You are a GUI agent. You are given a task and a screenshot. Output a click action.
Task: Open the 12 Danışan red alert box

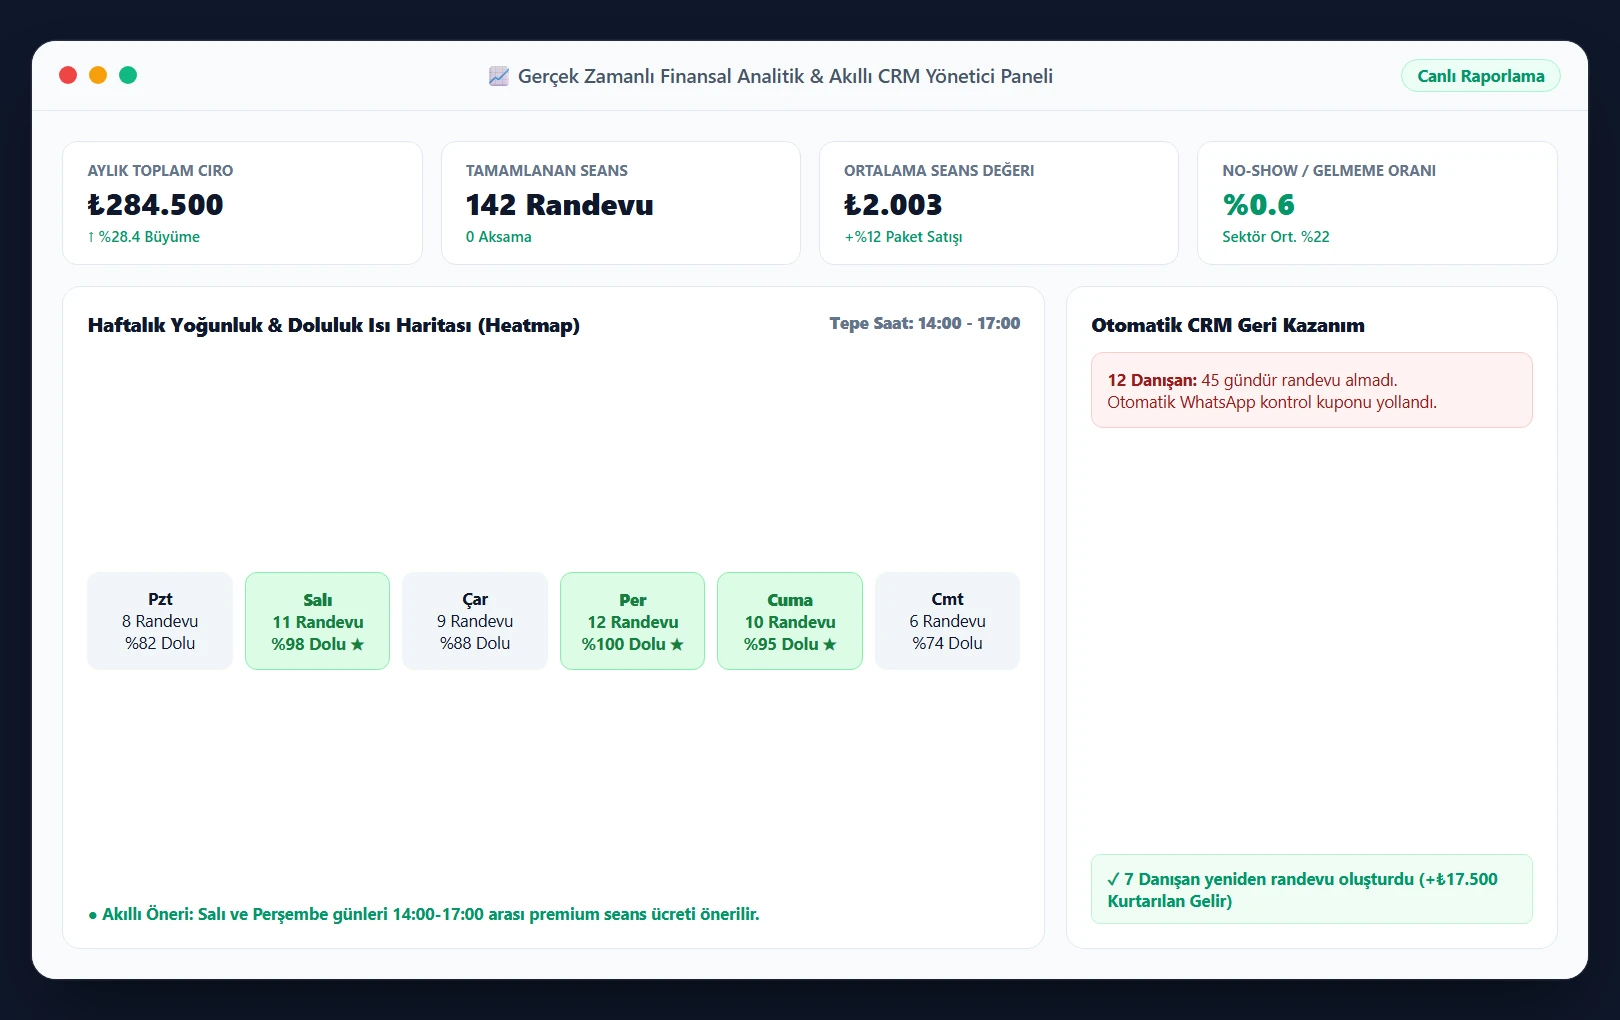[x=1311, y=390]
